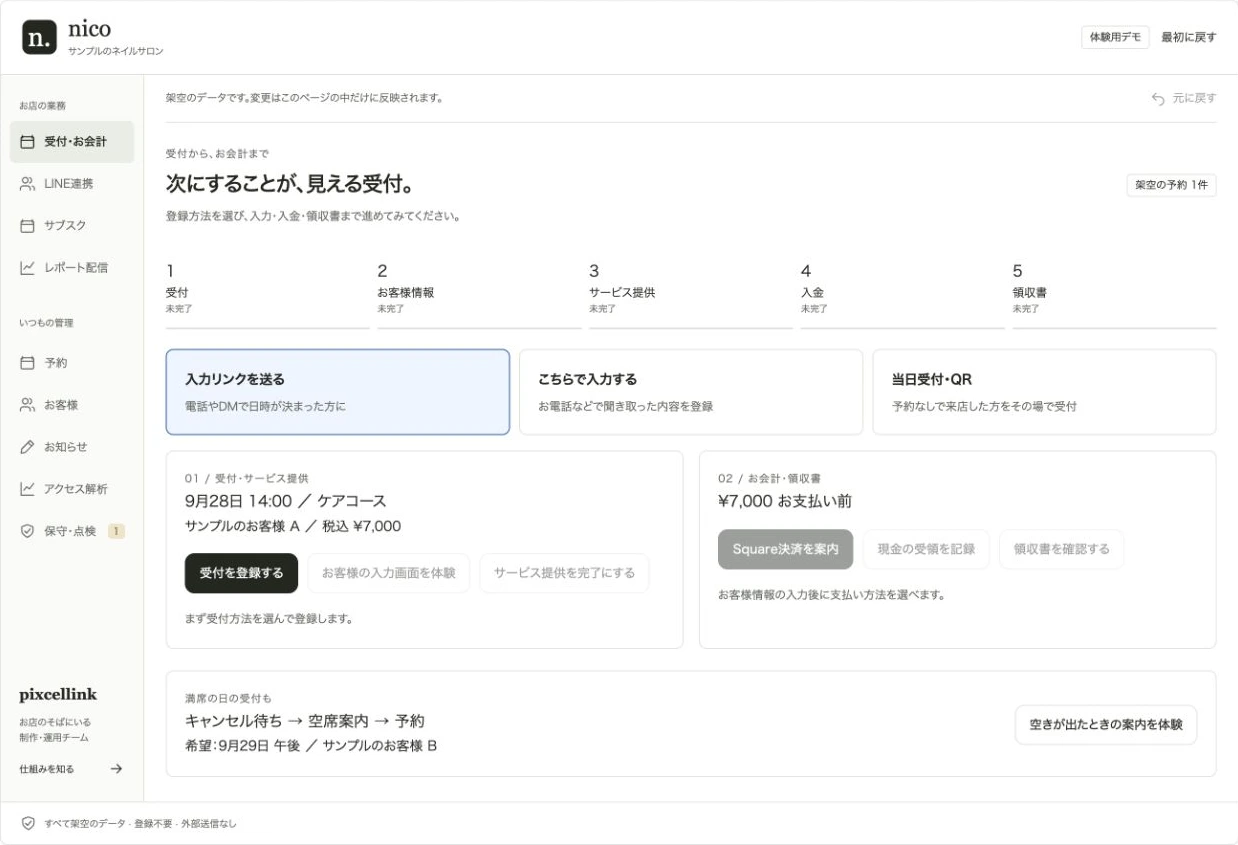The width and height of the screenshot is (1238, 845).
Task: Click the 9月28日 14:00 / ケアコース text
Action: tap(285, 501)
